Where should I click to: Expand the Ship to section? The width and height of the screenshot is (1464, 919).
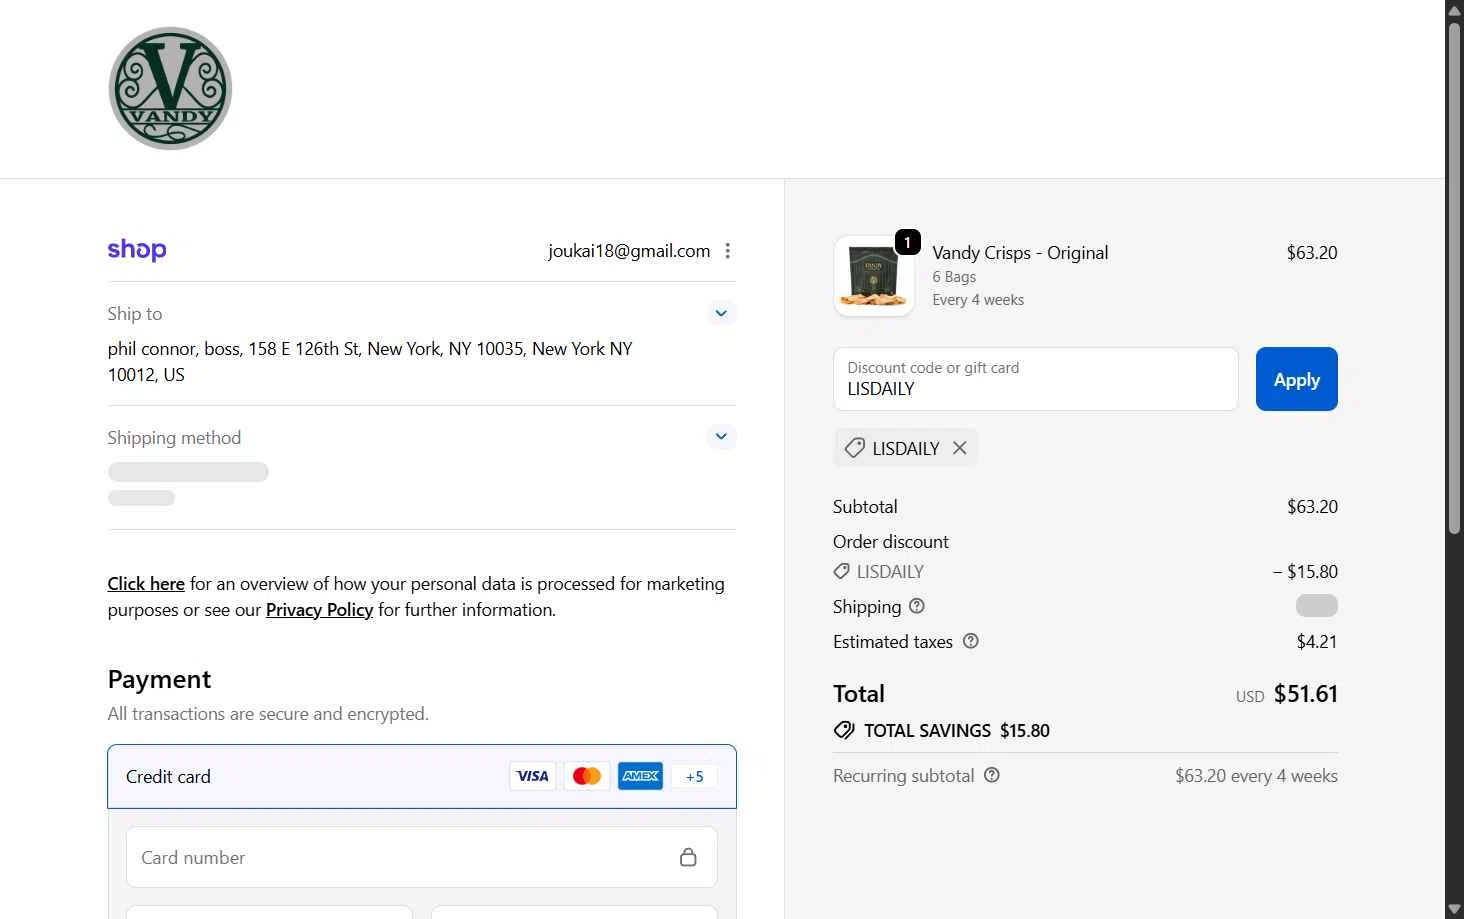pos(721,313)
